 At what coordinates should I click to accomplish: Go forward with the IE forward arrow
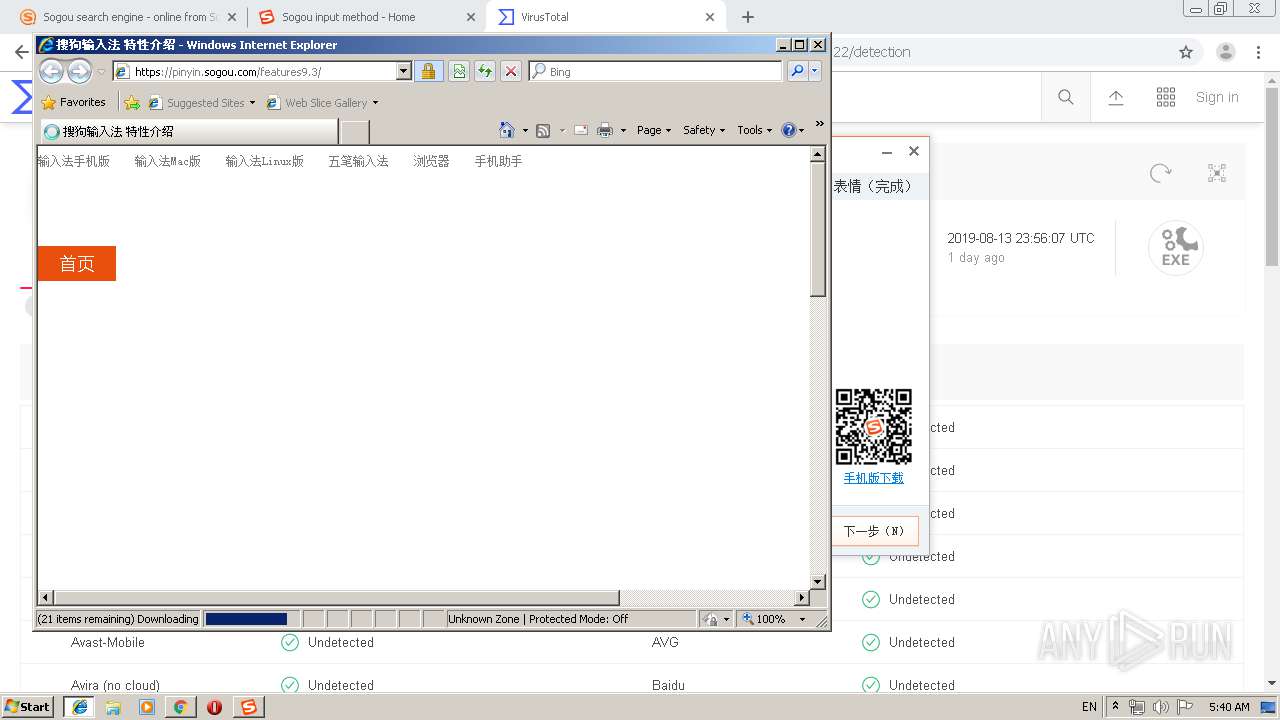(x=79, y=71)
